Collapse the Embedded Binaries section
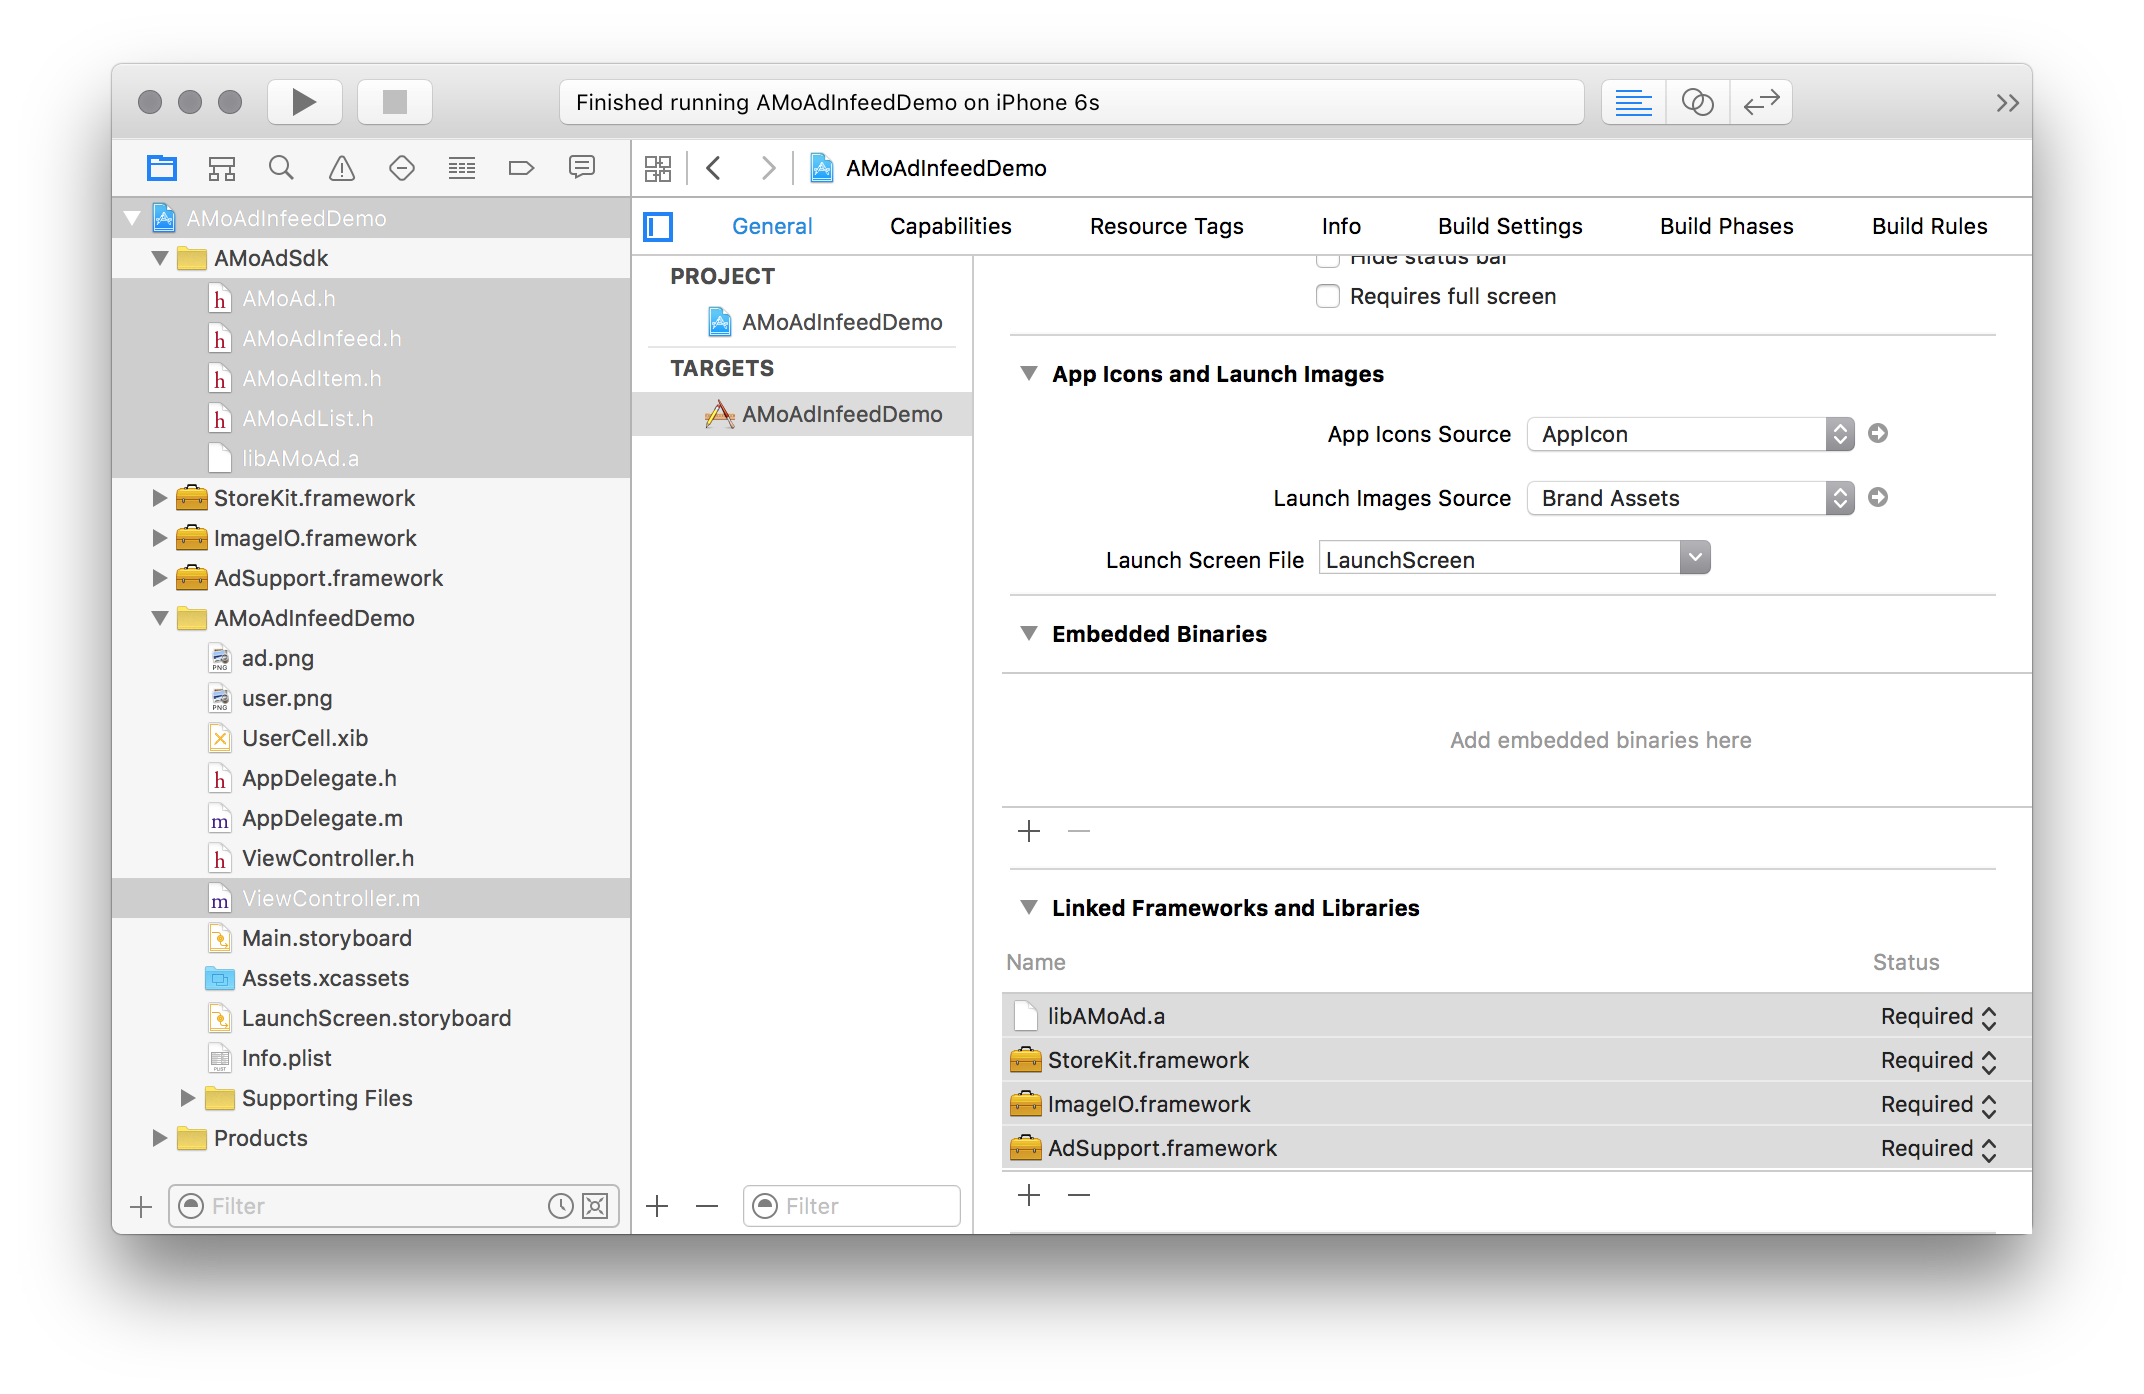Viewport: 2144px width, 1394px height. coord(1028,634)
